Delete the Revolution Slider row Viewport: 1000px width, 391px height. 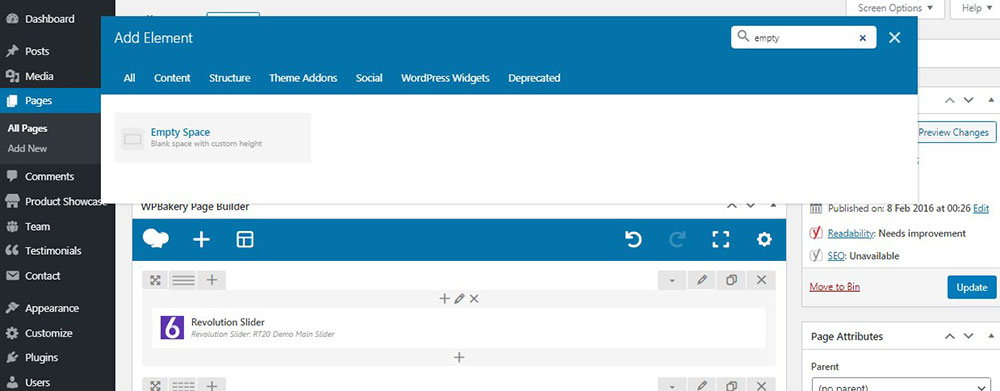(761, 280)
